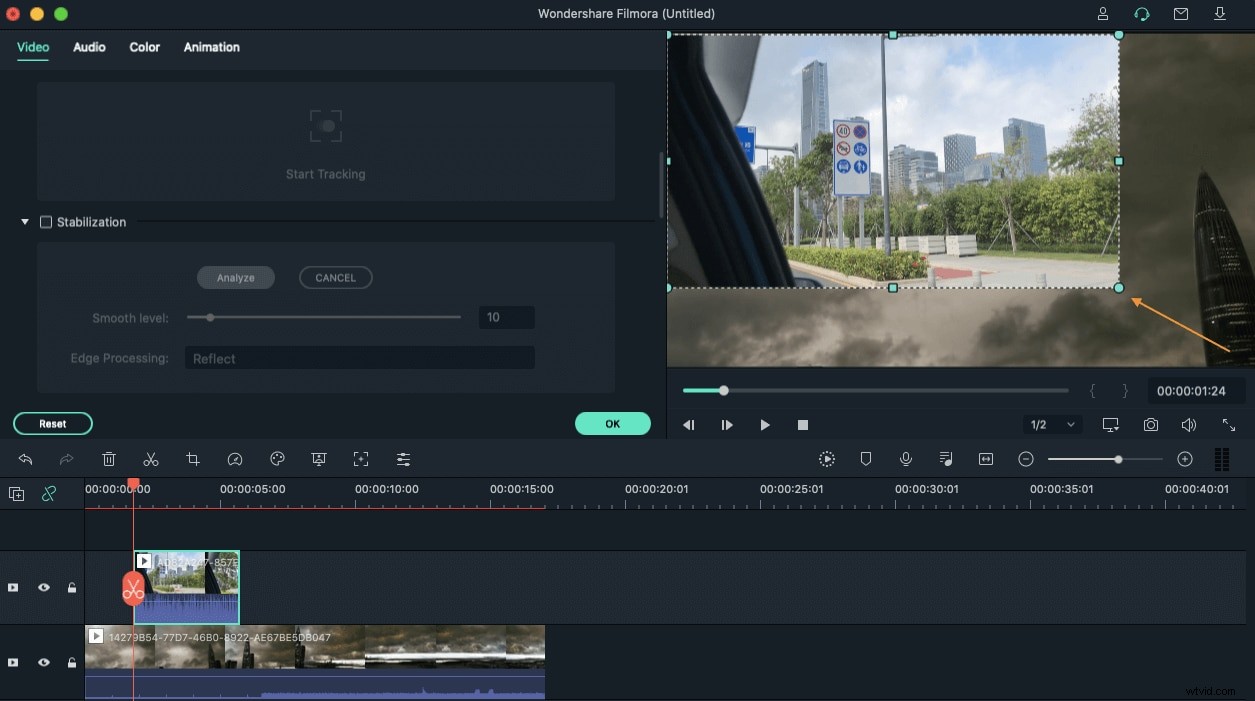The width and height of the screenshot is (1255, 701).
Task: Select the Split (scissors) tool
Action: coord(151,459)
